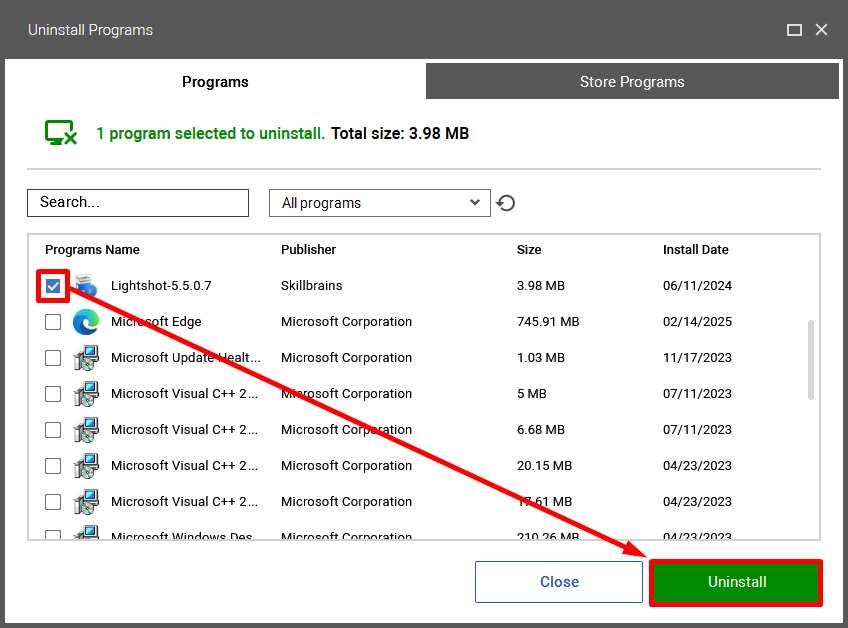Viewport: 848px width, 628px height.
Task: Tick the Microsoft Edge checkbox
Action: coord(53,322)
